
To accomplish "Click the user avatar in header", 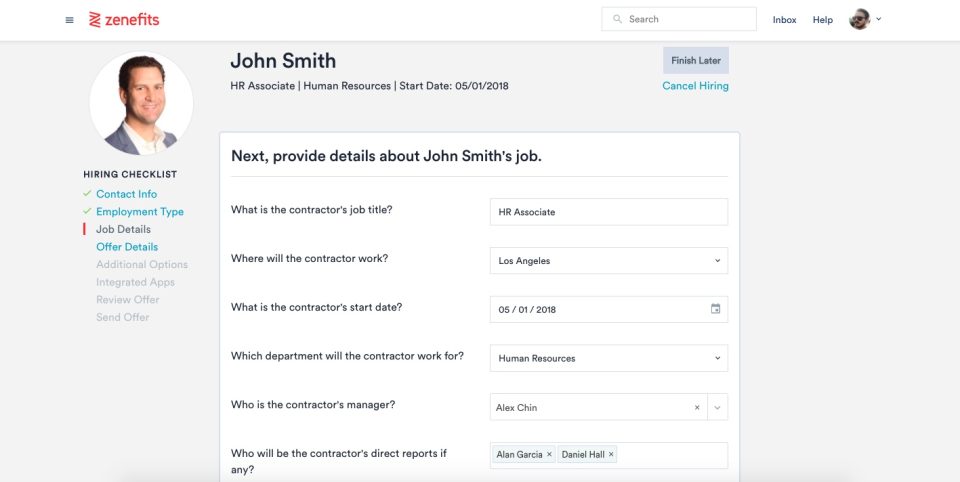I will (x=859, y=20).
